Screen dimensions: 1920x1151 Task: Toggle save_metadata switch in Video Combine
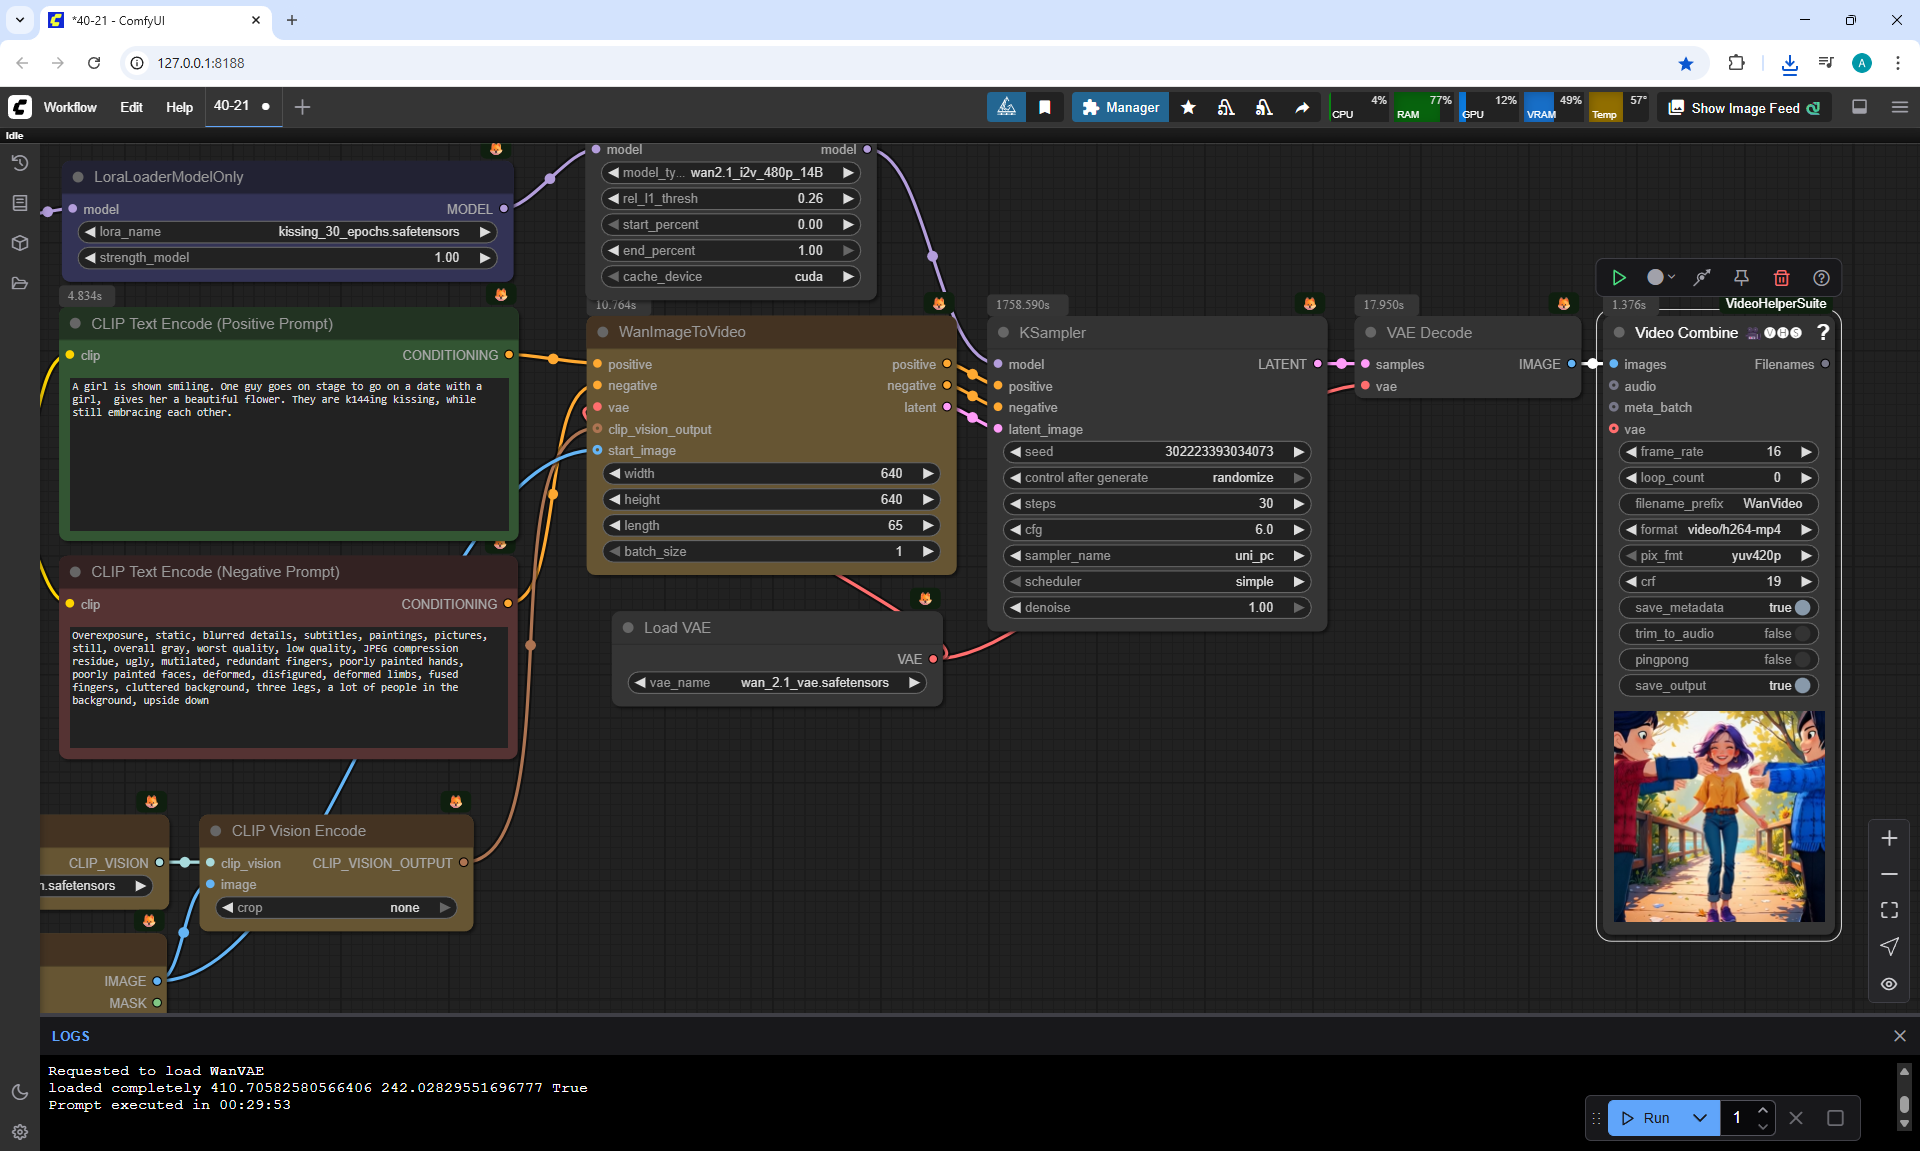click(x=1802, y=608)
